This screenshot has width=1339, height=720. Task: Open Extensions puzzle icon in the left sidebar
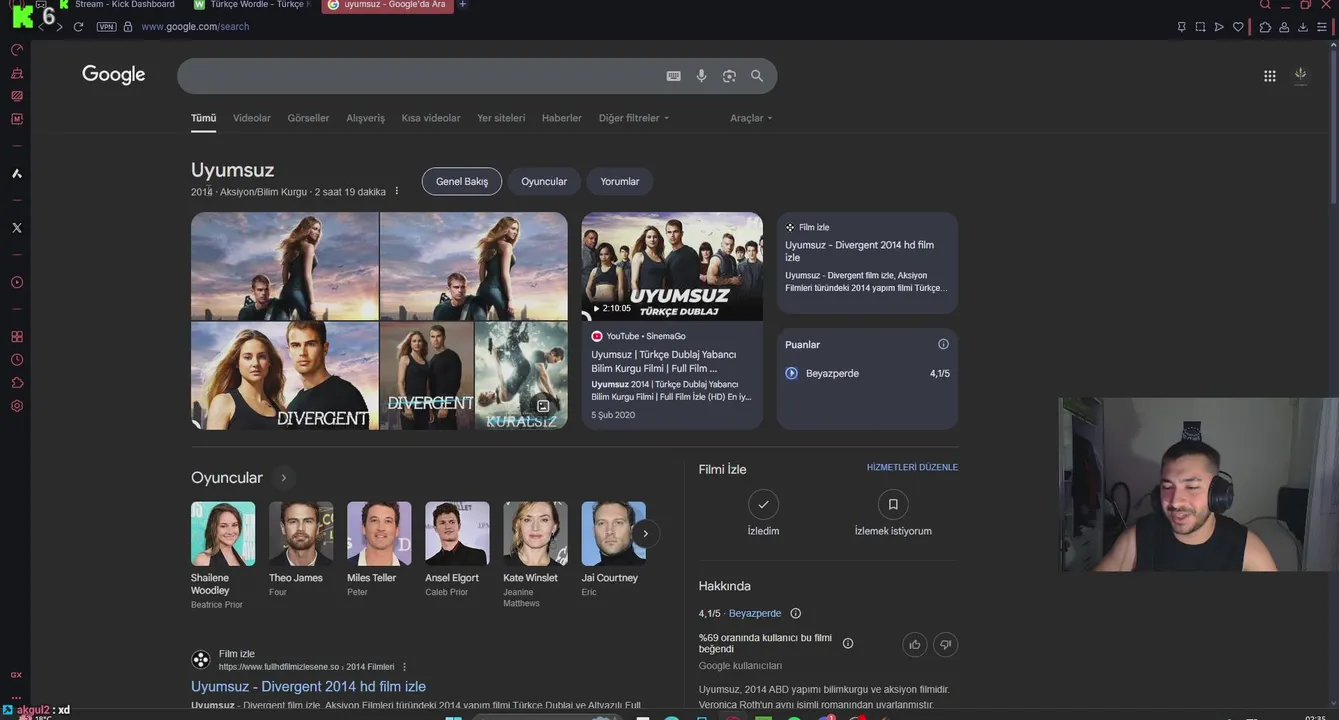click(17, 383)
